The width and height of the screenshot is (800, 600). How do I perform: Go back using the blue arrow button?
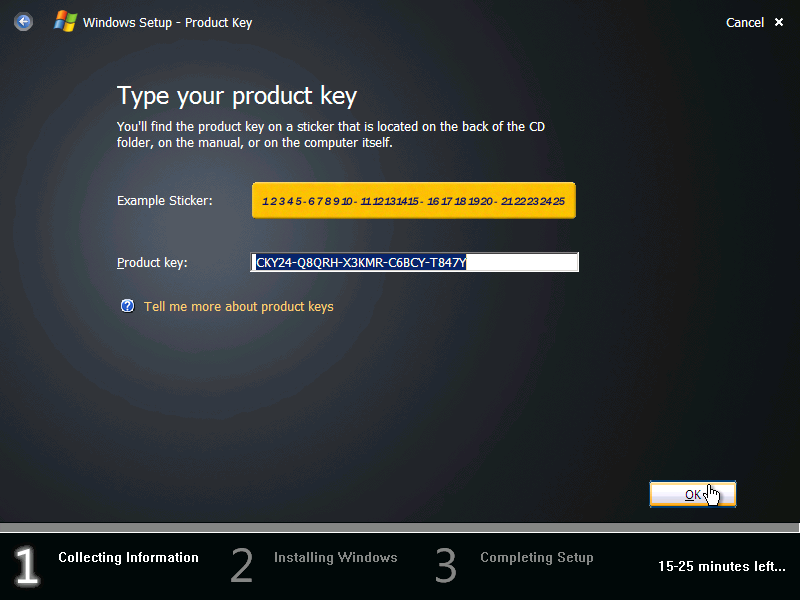tap(23, 22)
